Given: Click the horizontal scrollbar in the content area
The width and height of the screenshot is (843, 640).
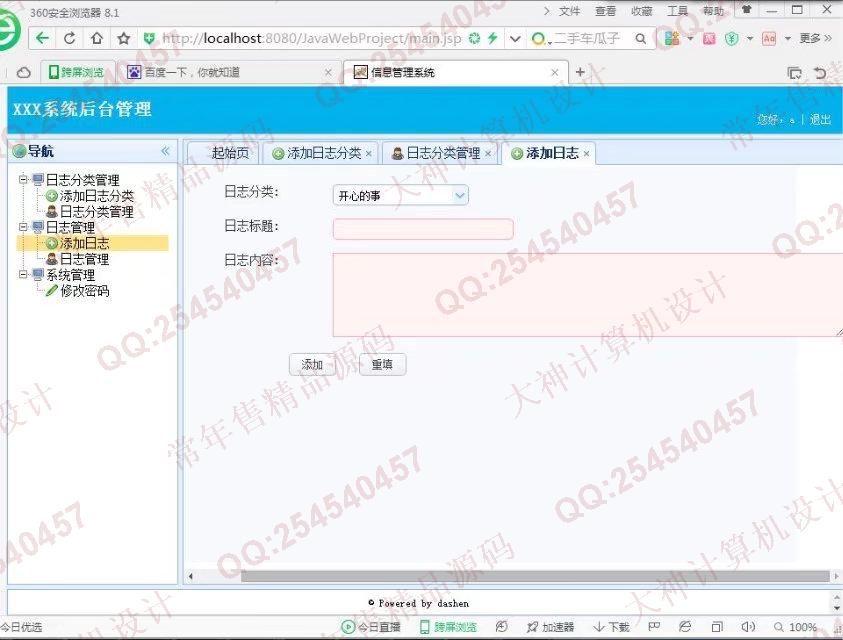Looking at the screenshot, I should click(x=535, y=577).
